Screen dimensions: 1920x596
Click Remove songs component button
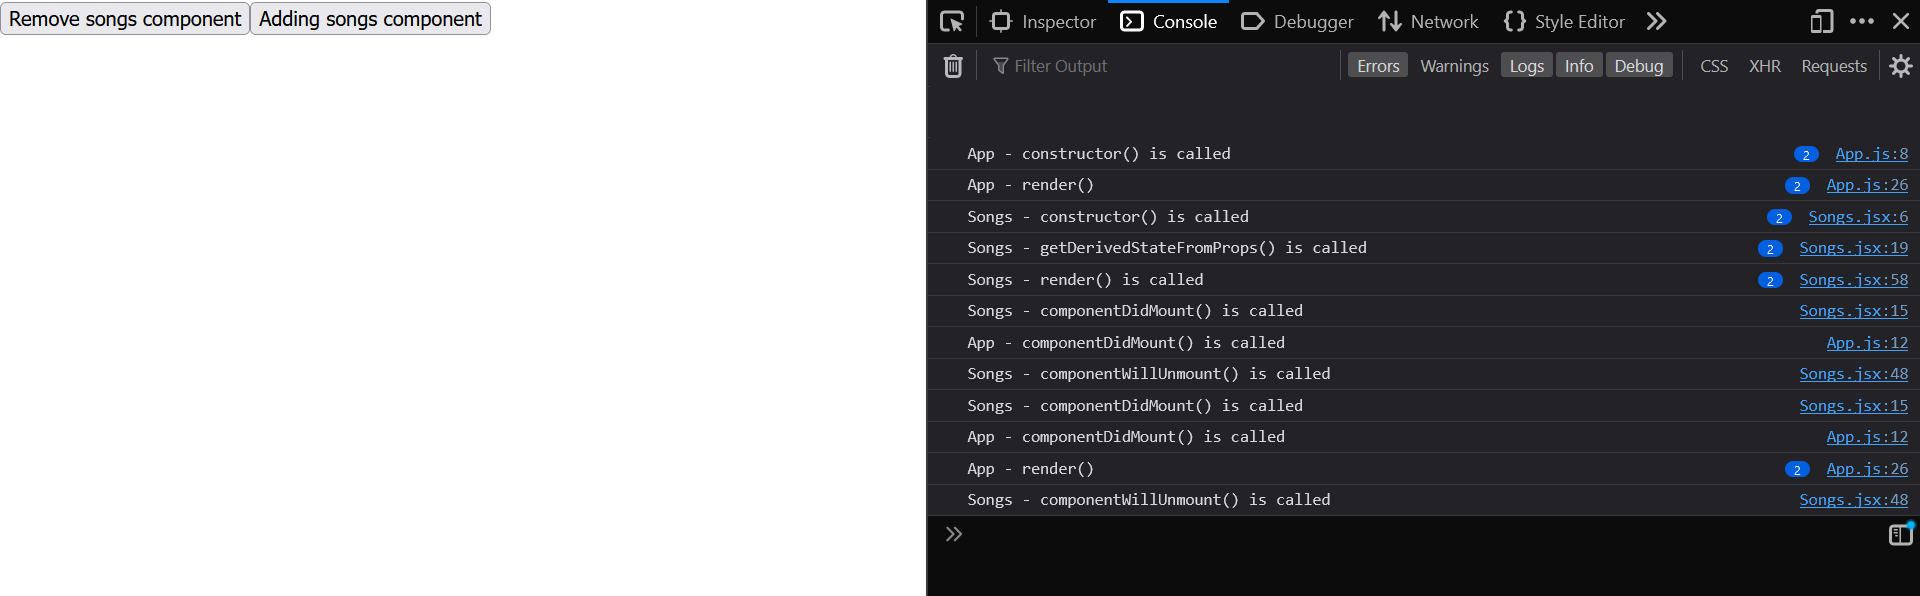125,19
